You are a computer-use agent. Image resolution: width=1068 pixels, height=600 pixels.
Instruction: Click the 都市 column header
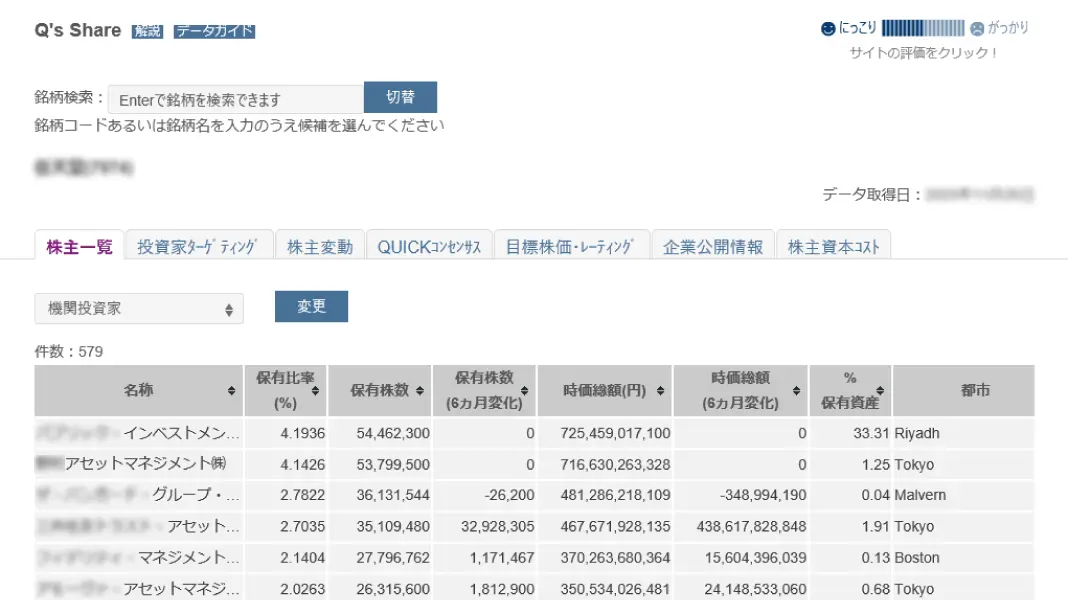coord(964,390)
